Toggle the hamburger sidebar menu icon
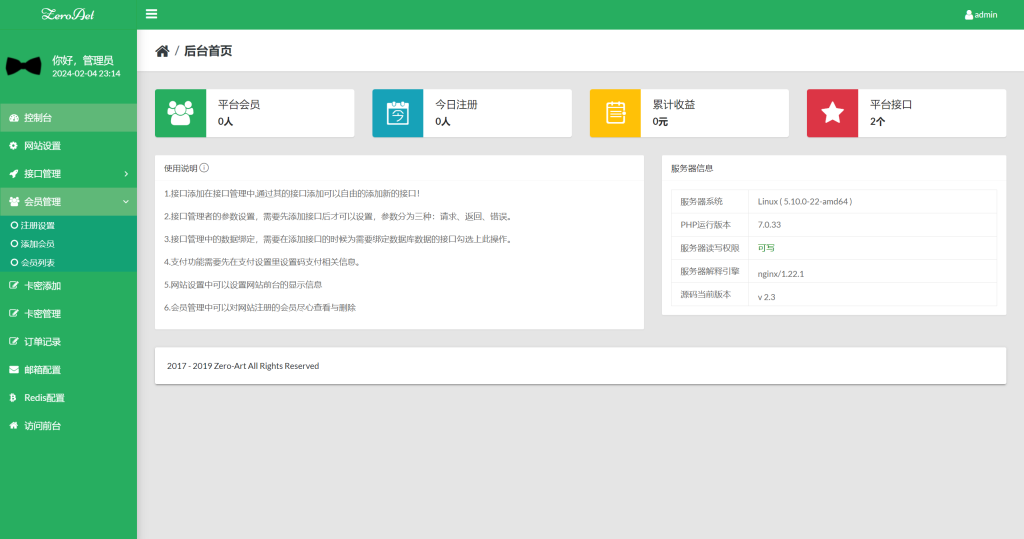Screen dimensions: 1024x539 pyautogui.click(x=152, y=14)
